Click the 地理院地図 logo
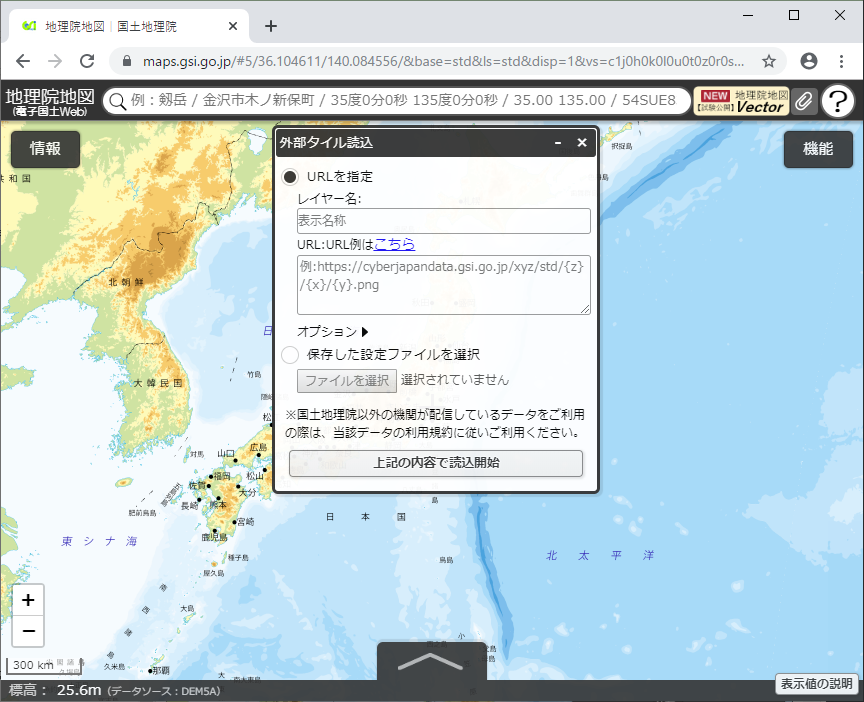 point(50,102)
